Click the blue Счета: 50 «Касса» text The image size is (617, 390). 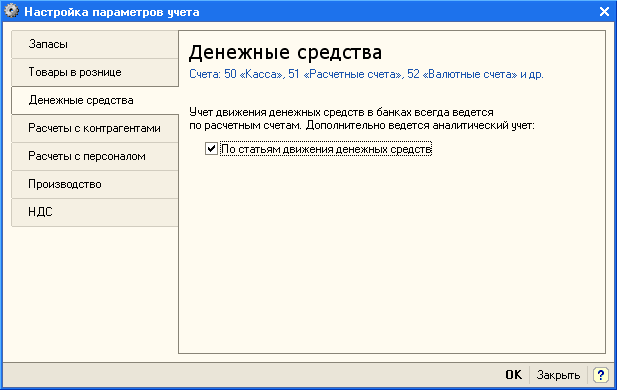(237, 74)
